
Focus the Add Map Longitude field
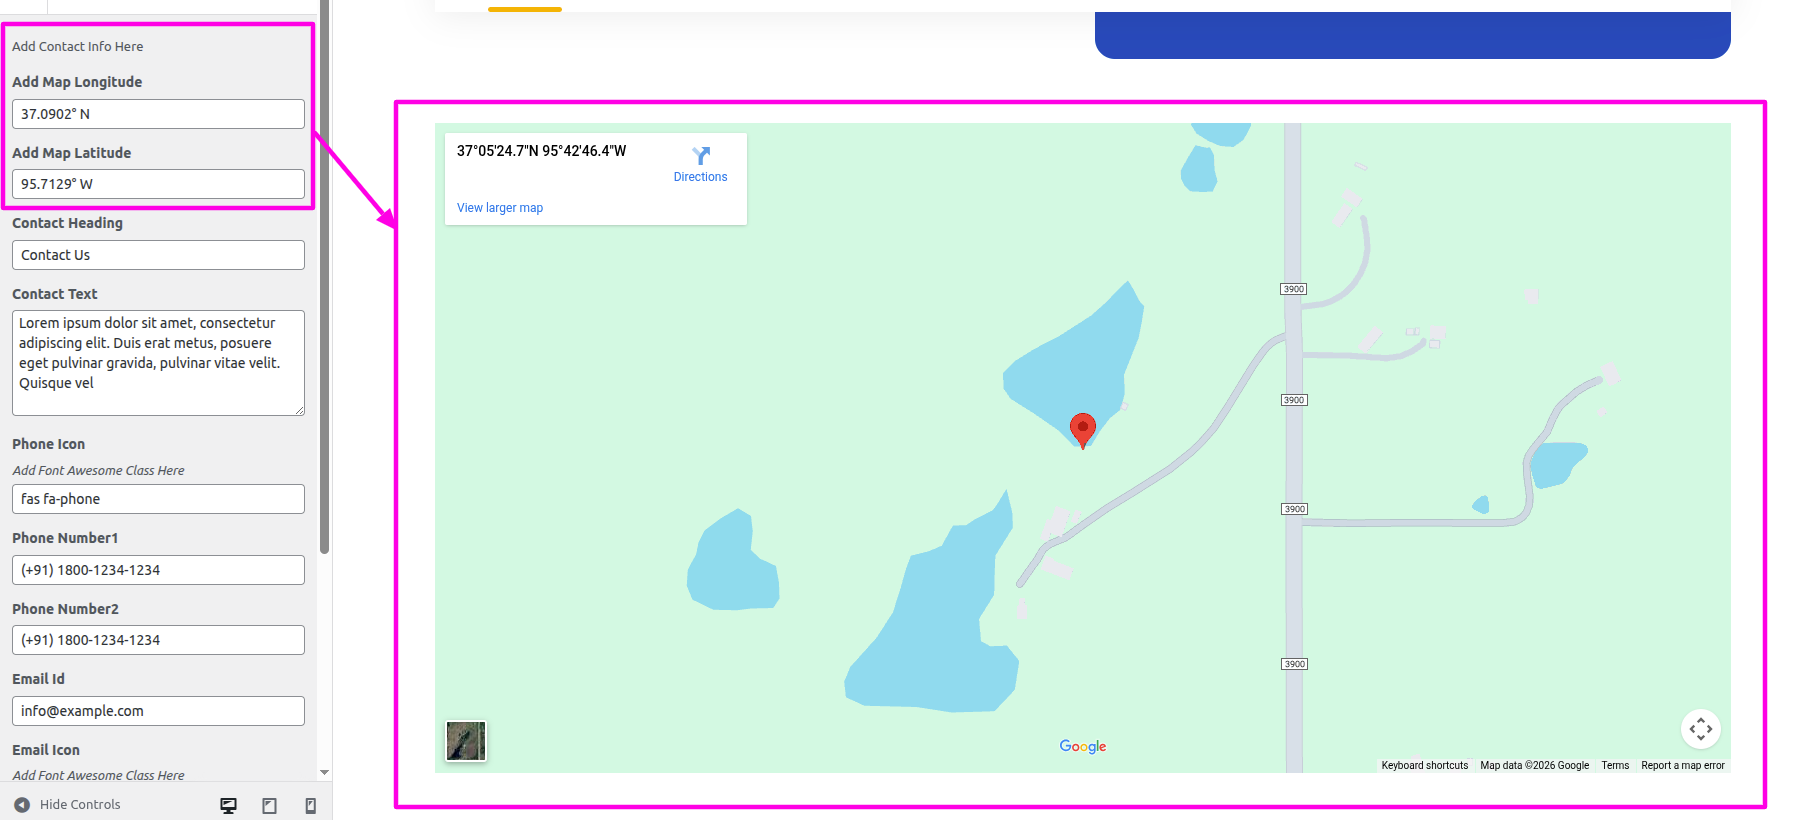[x=158, y=114]
